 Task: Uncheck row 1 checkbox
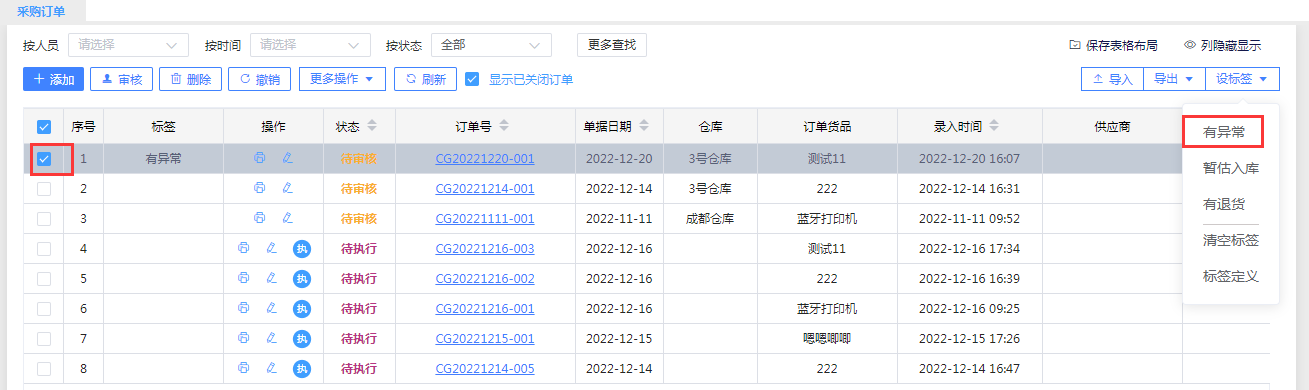44,158
